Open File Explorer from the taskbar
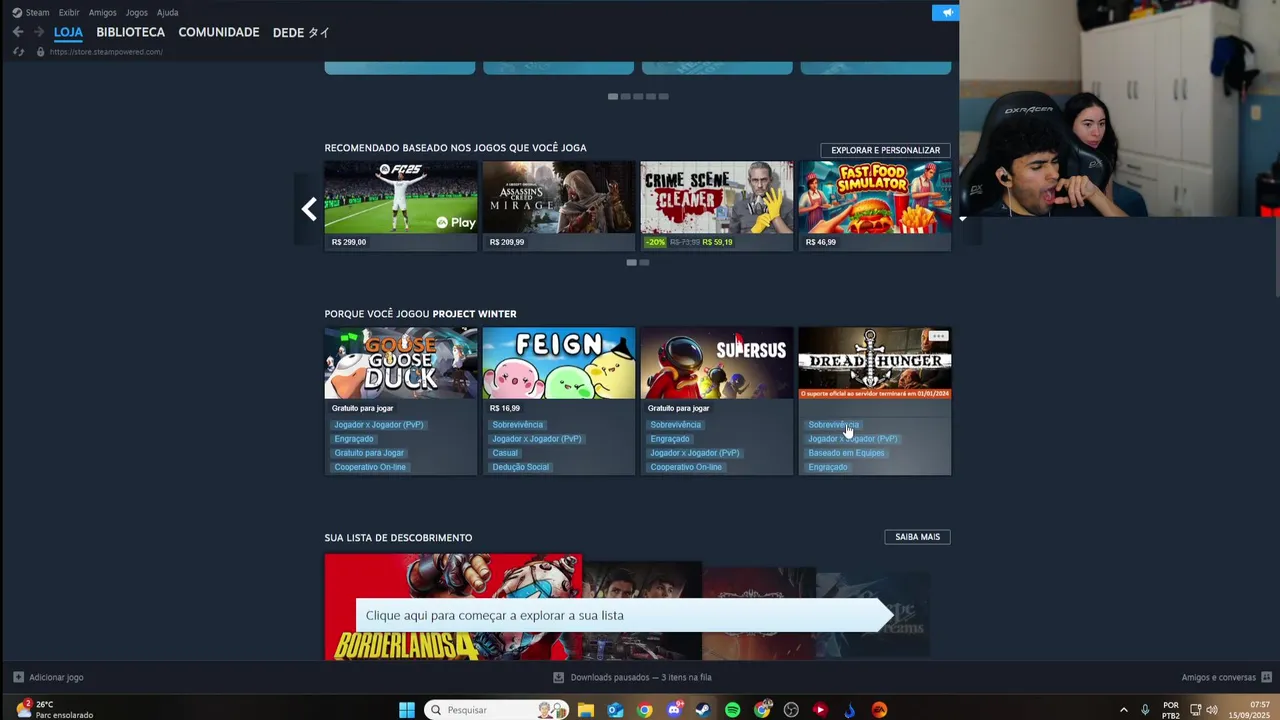 [x=586, y=710]
